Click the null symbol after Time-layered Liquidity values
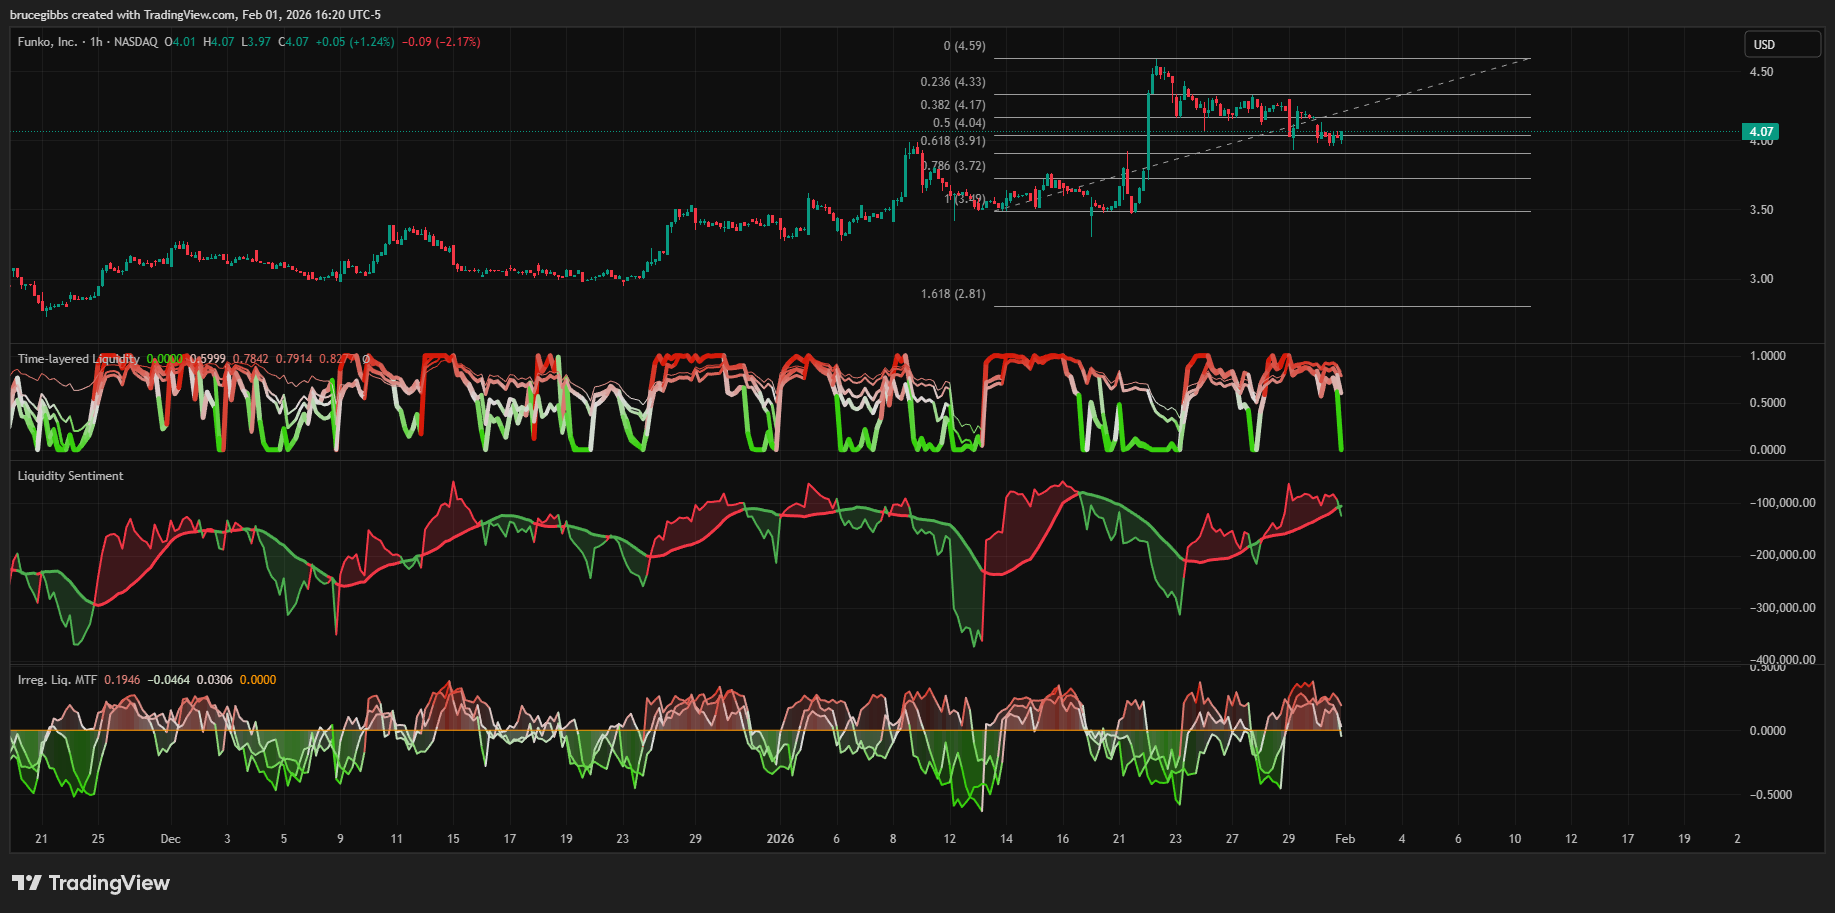This screenshot has width=1835, height=913. [366, 359]
